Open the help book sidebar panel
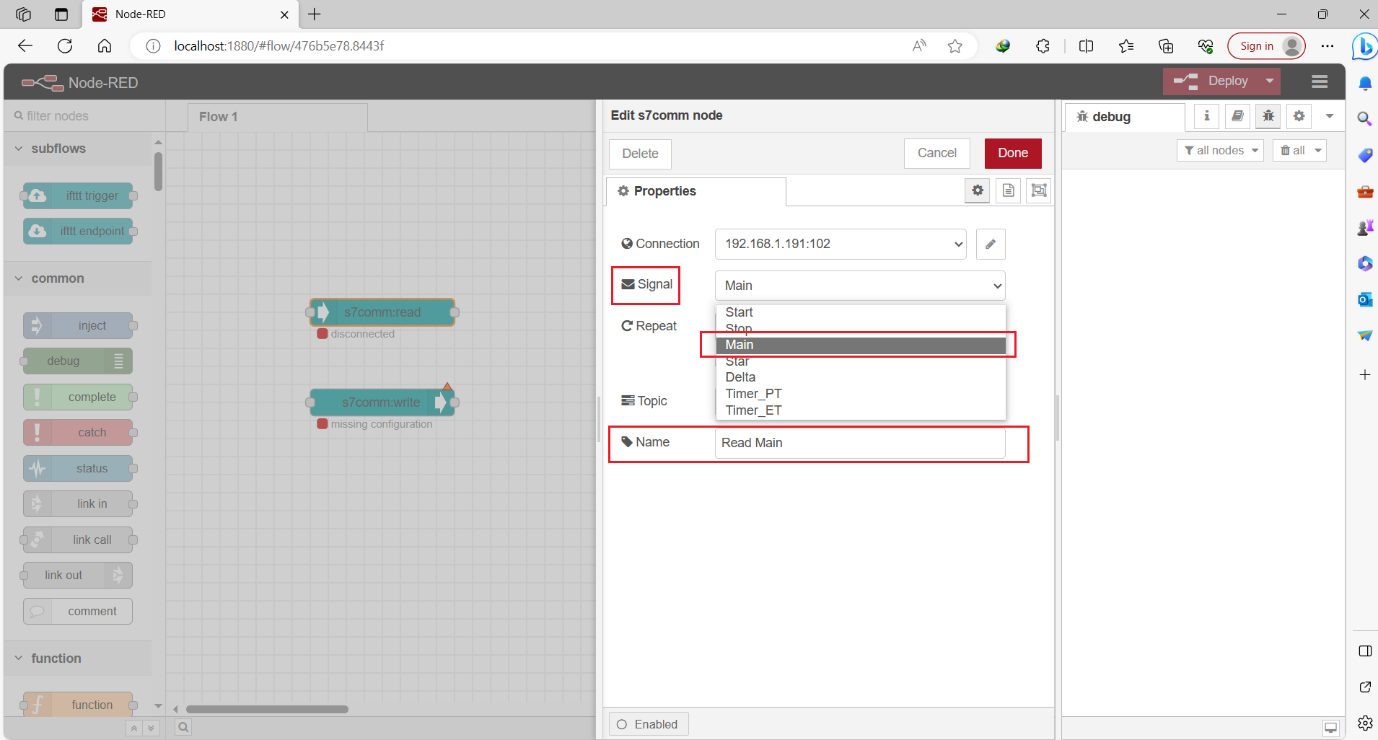Image resolution: width=1378 pixels, height=740 pixels. (x=1237, y=116)
